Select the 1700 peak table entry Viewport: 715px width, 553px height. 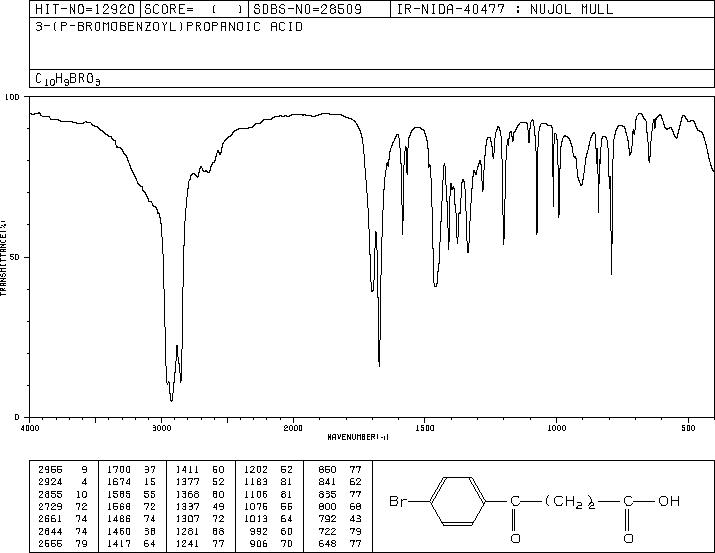click(131, 470)
